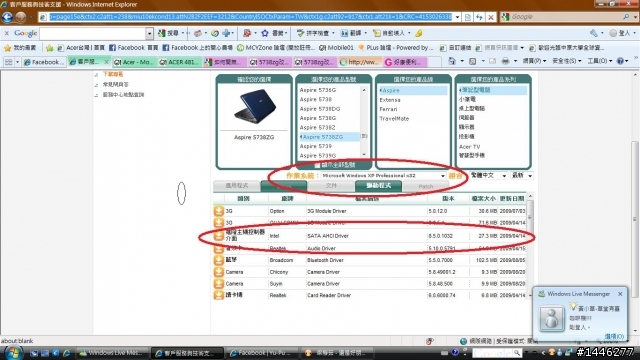
Task: Select TravelMate product line
Action: (x=394, y=118)
